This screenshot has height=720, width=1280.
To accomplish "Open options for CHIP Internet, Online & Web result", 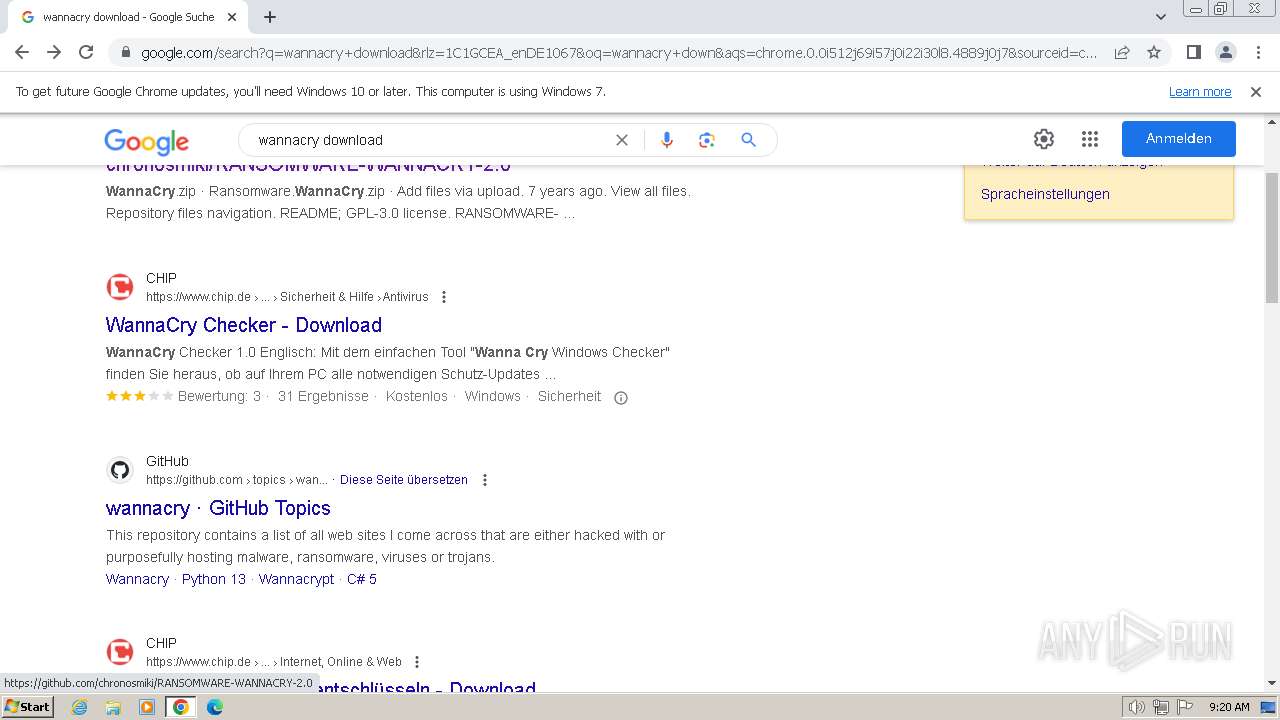I will 417,662.
